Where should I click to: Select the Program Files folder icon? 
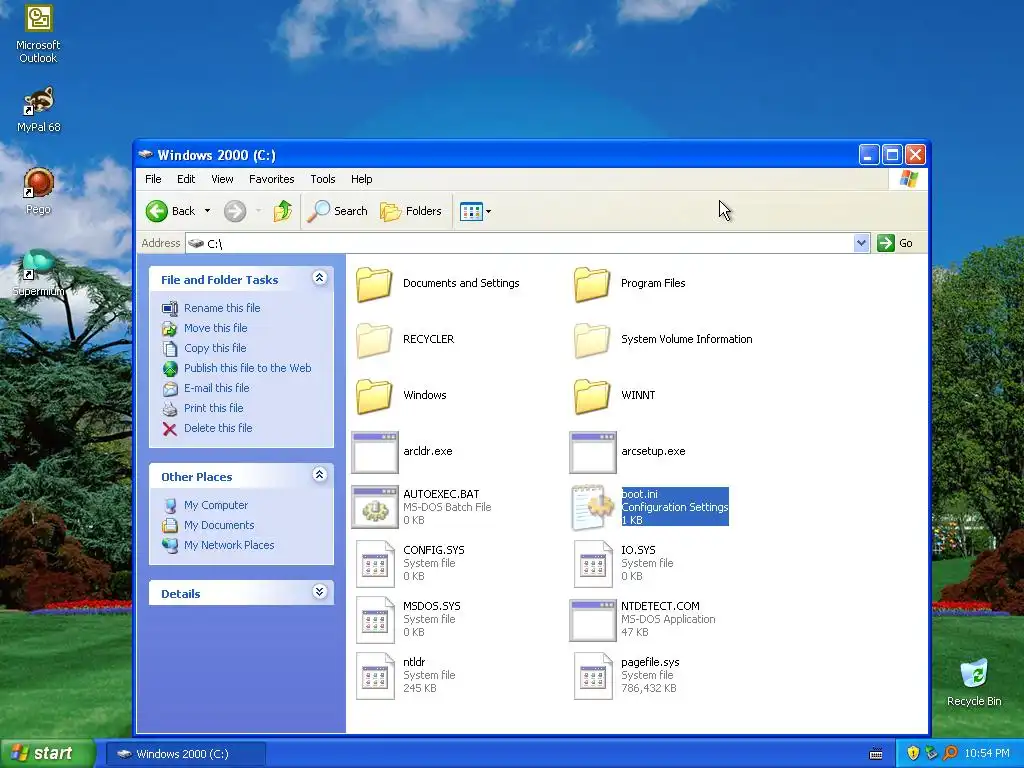click(x=592, y=283)
